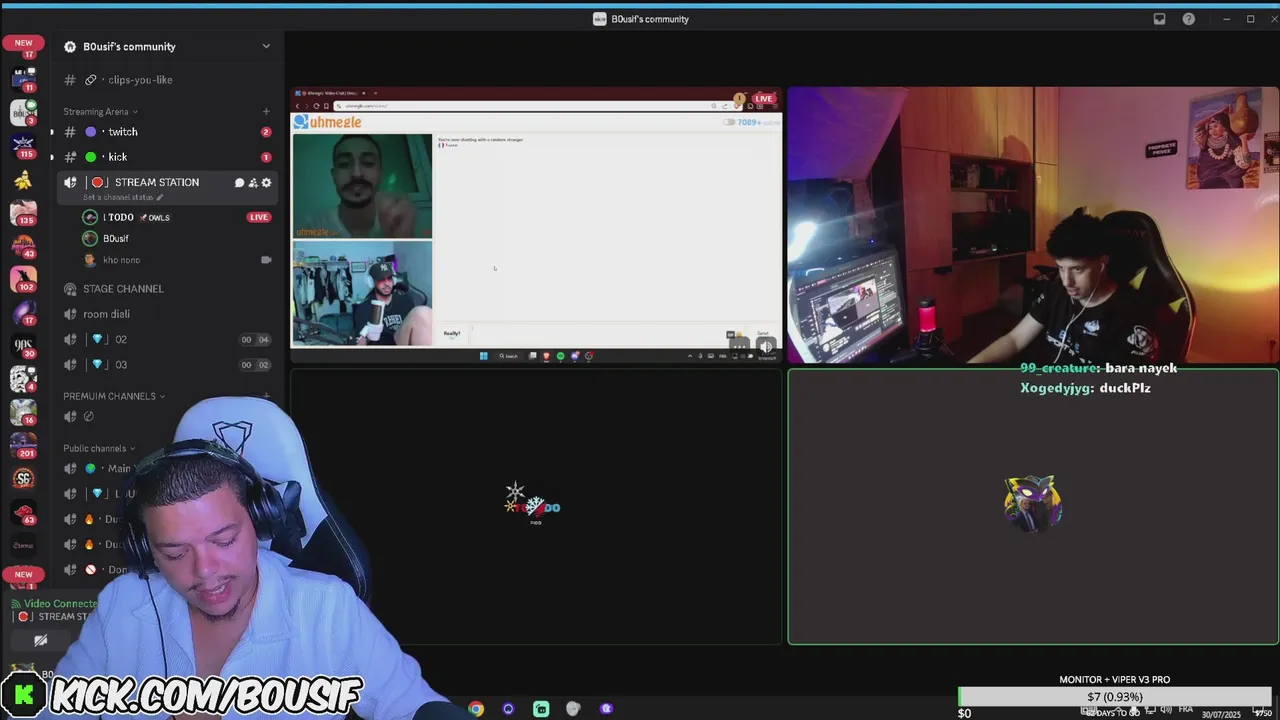
Task: Open server icon with 43 badge
Action: (23, 245)
